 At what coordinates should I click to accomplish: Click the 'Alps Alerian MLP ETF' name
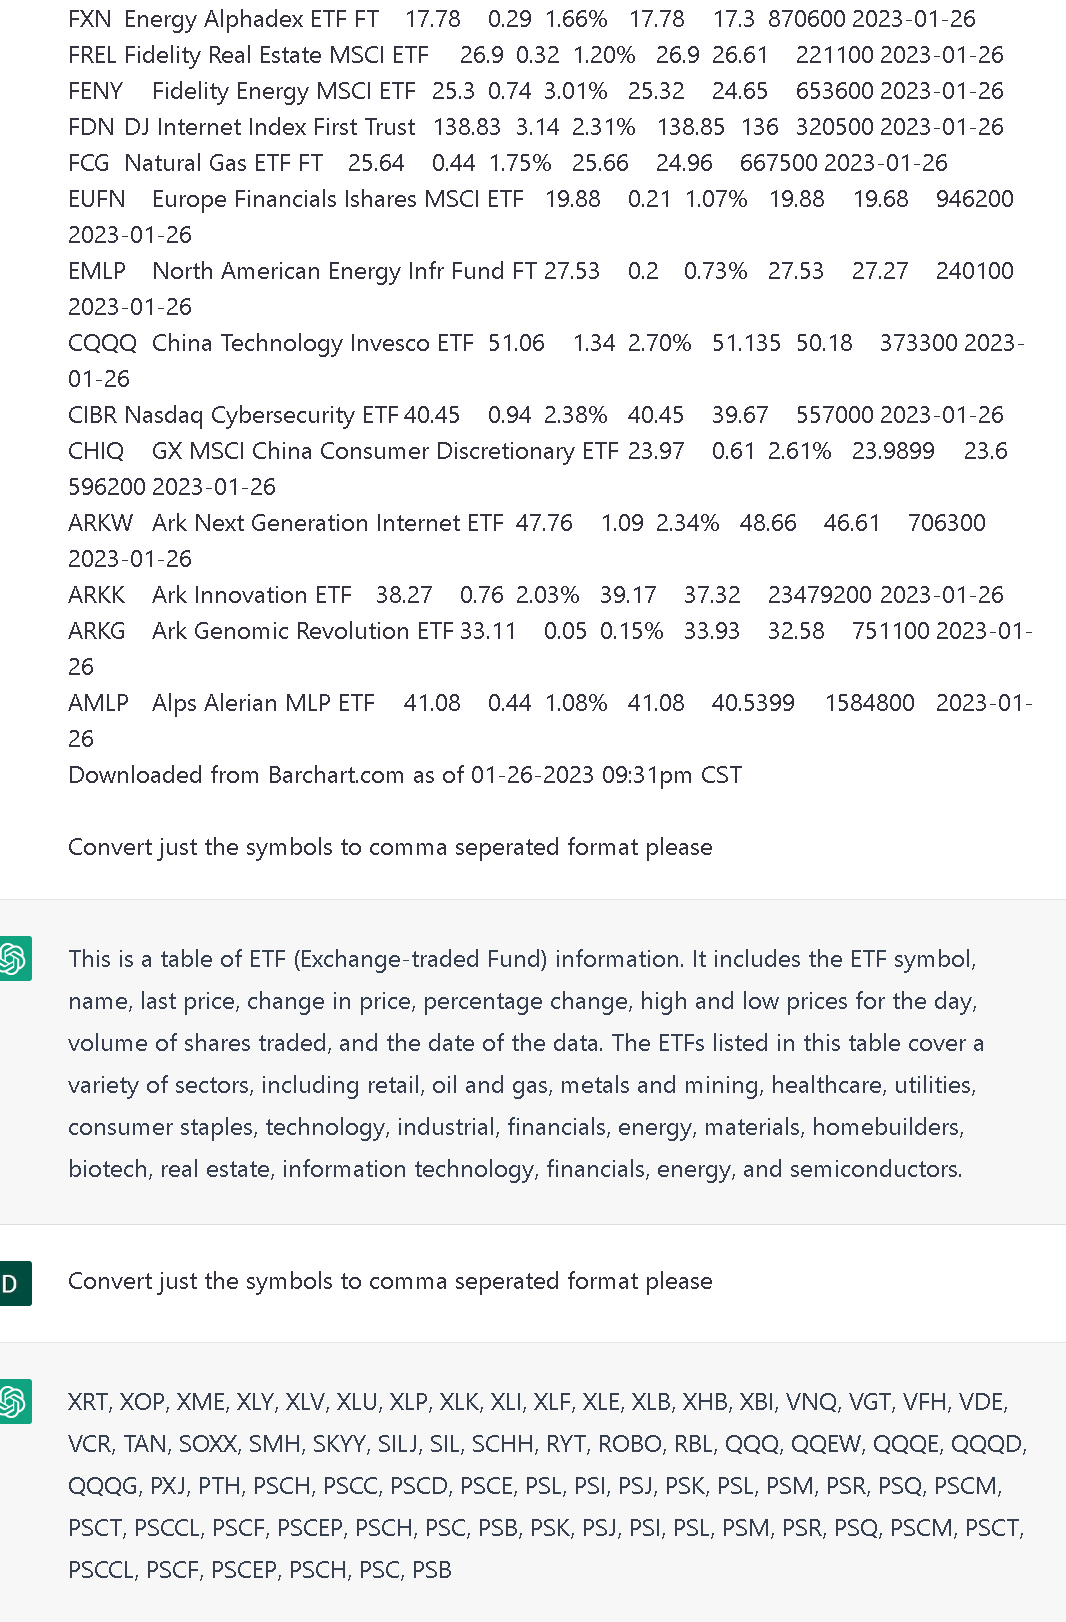click(x=263, y=703)
